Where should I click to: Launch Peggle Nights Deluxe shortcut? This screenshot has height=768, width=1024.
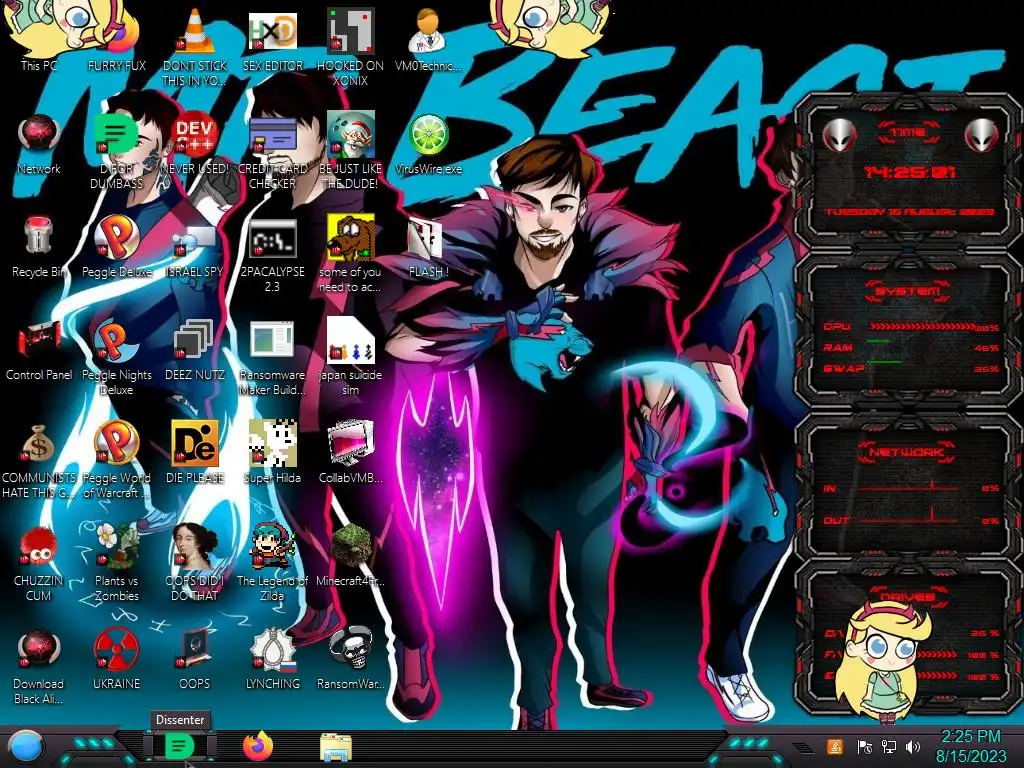pos(116,355)
